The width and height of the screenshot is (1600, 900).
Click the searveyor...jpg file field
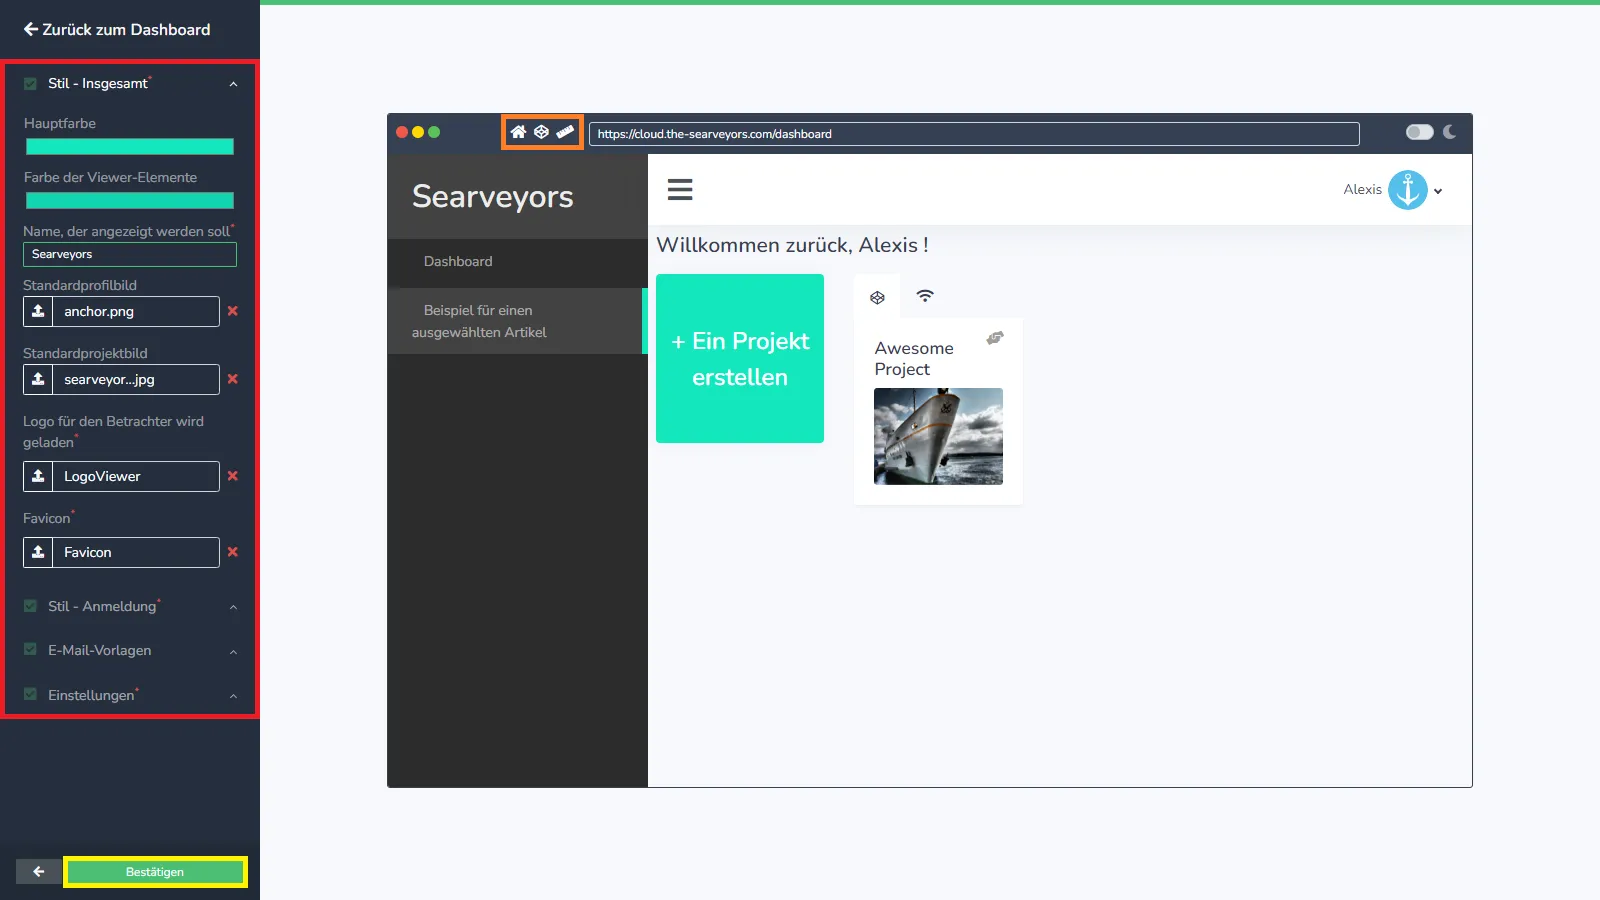tap(136, 379)
